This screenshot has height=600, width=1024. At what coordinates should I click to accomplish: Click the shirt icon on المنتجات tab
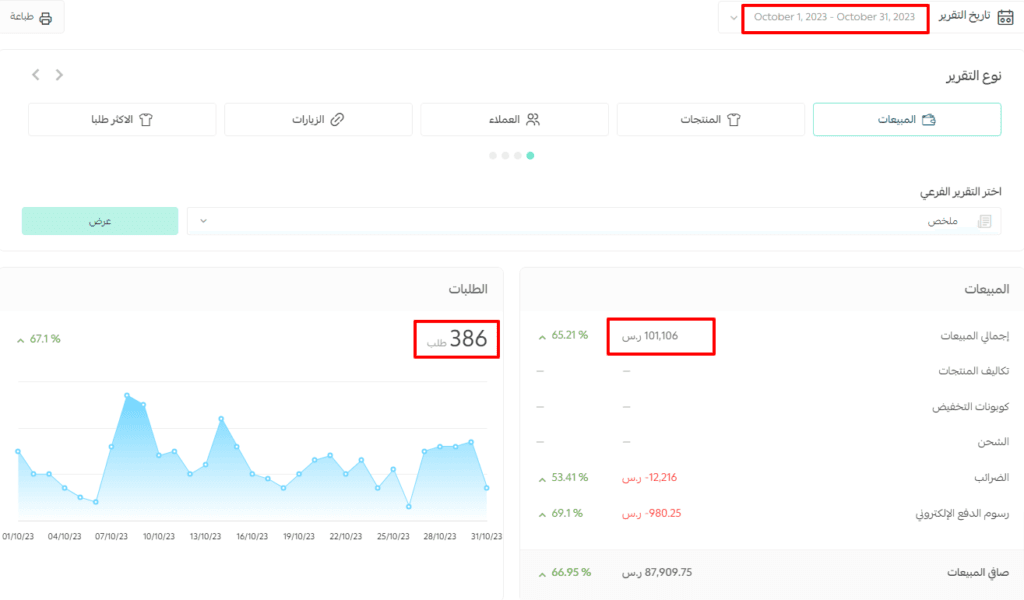point(733,119)
